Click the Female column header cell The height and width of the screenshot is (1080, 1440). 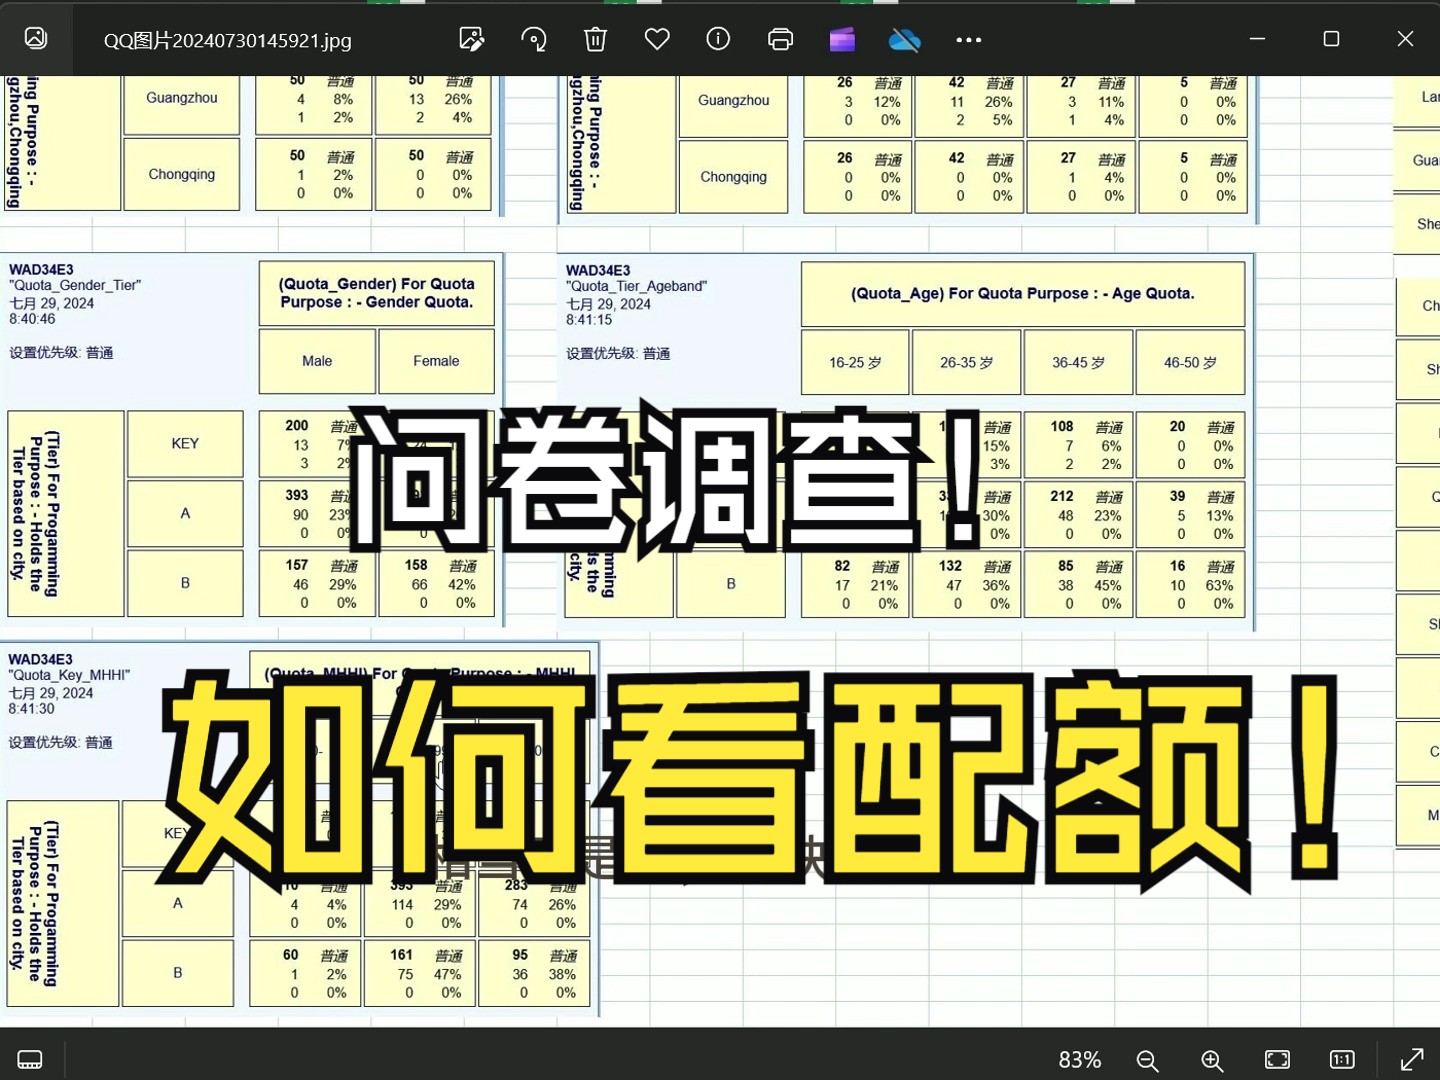436,361
